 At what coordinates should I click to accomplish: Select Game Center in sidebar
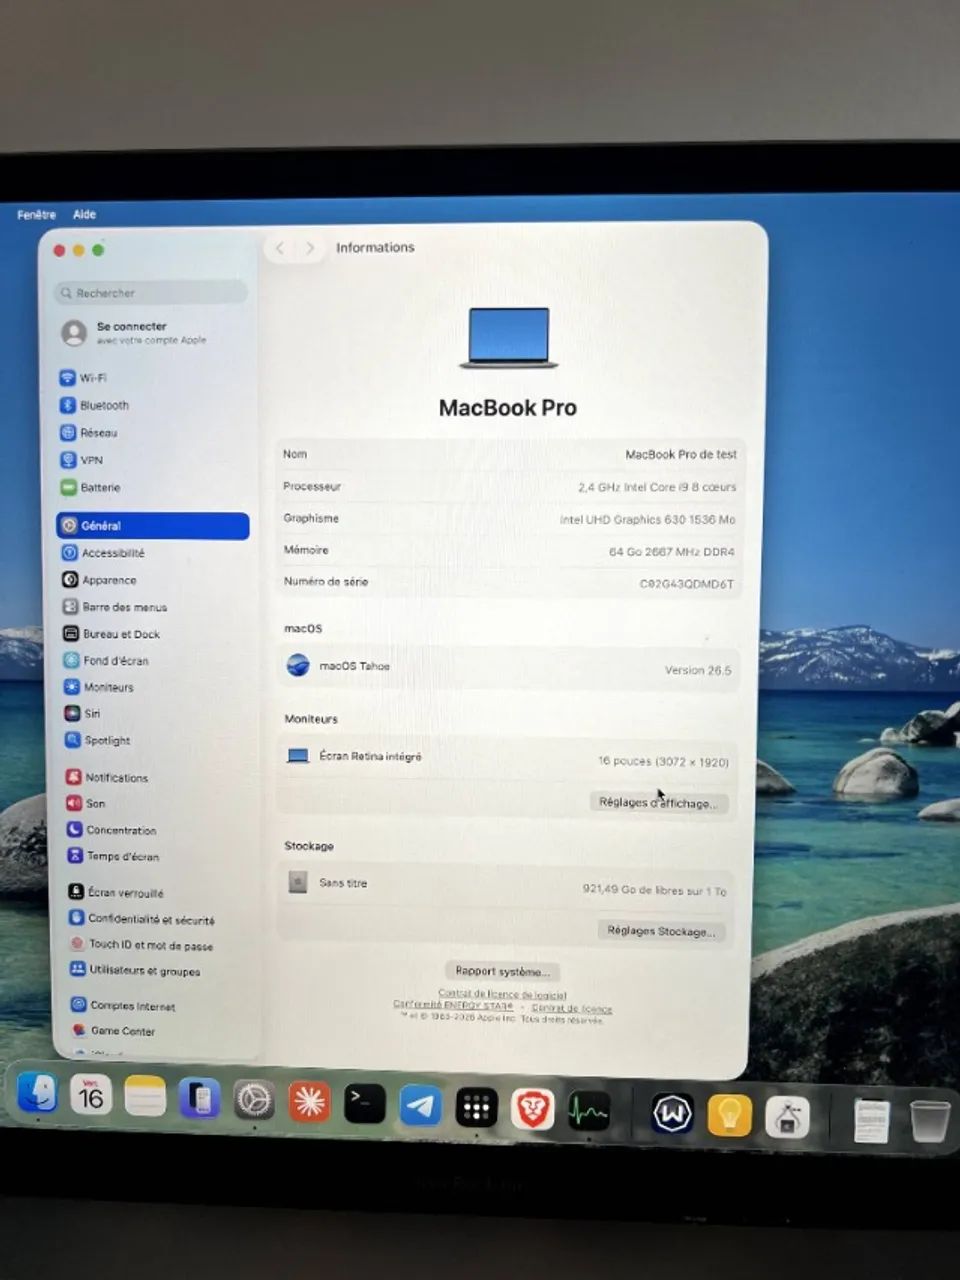[x=113, y=1030]
